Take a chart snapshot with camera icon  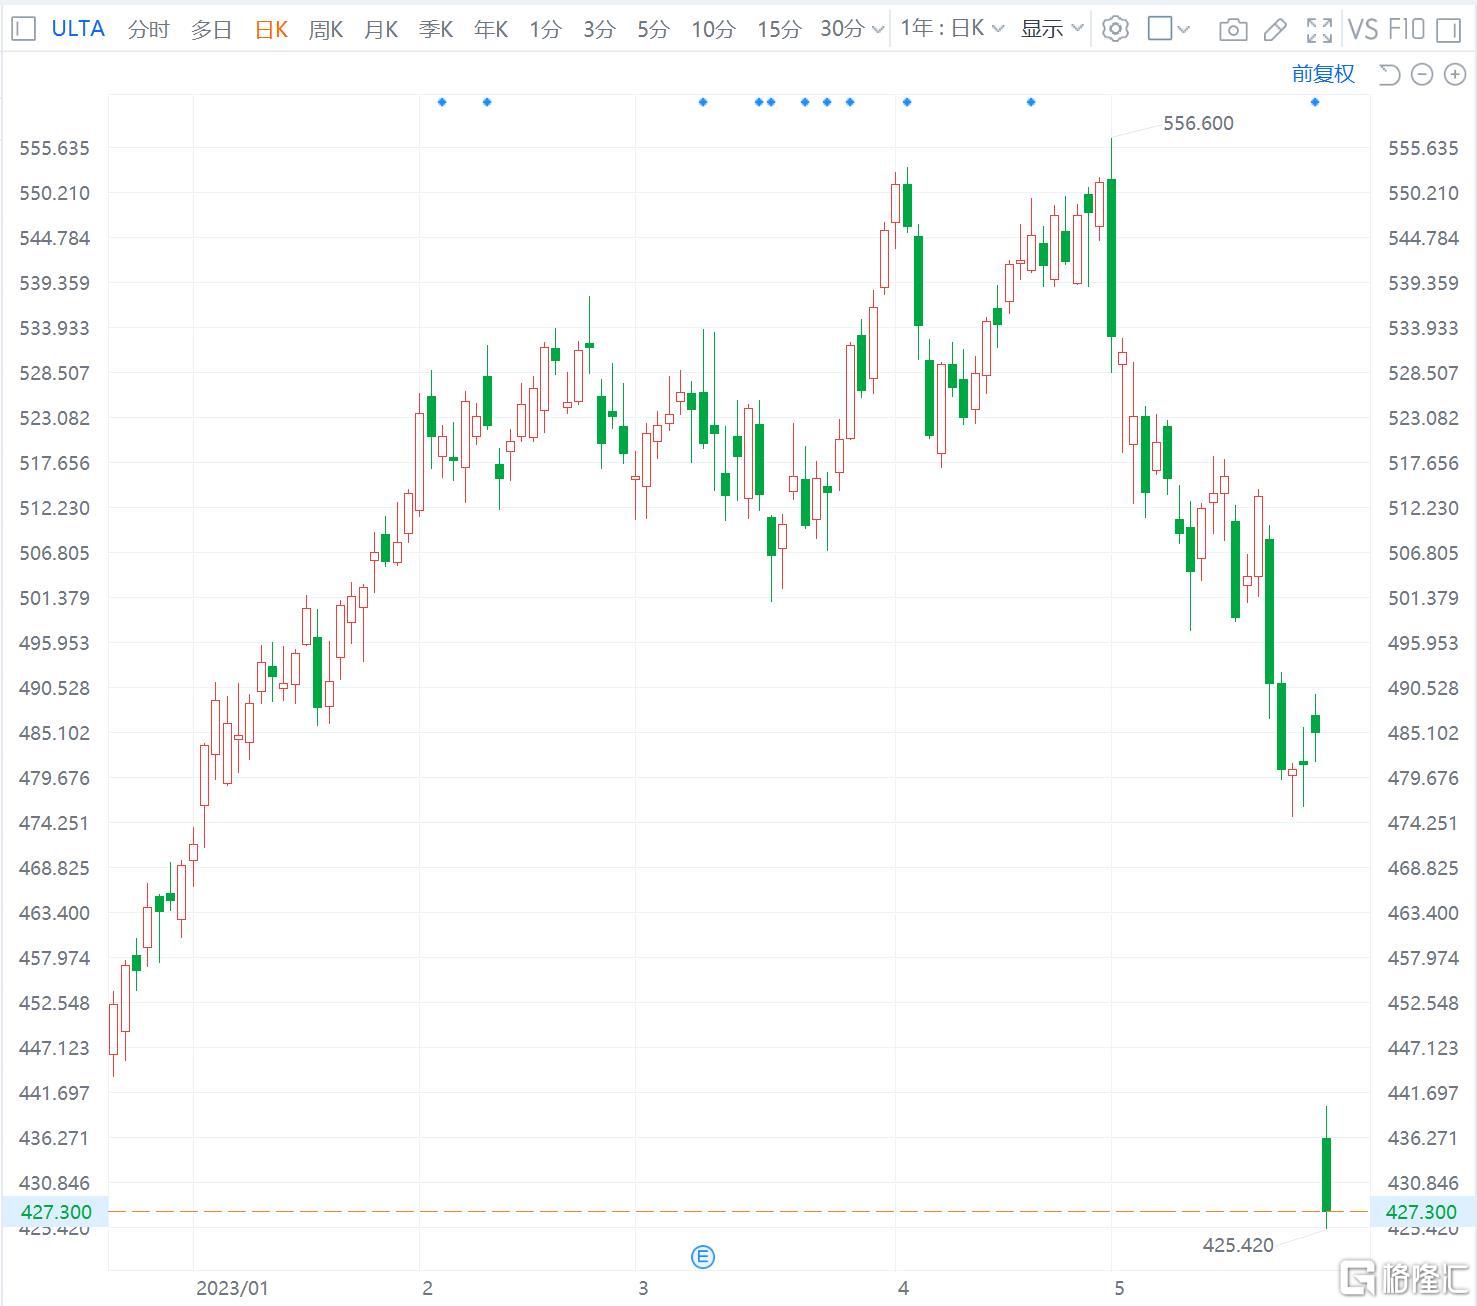[x=1233, y=30]
